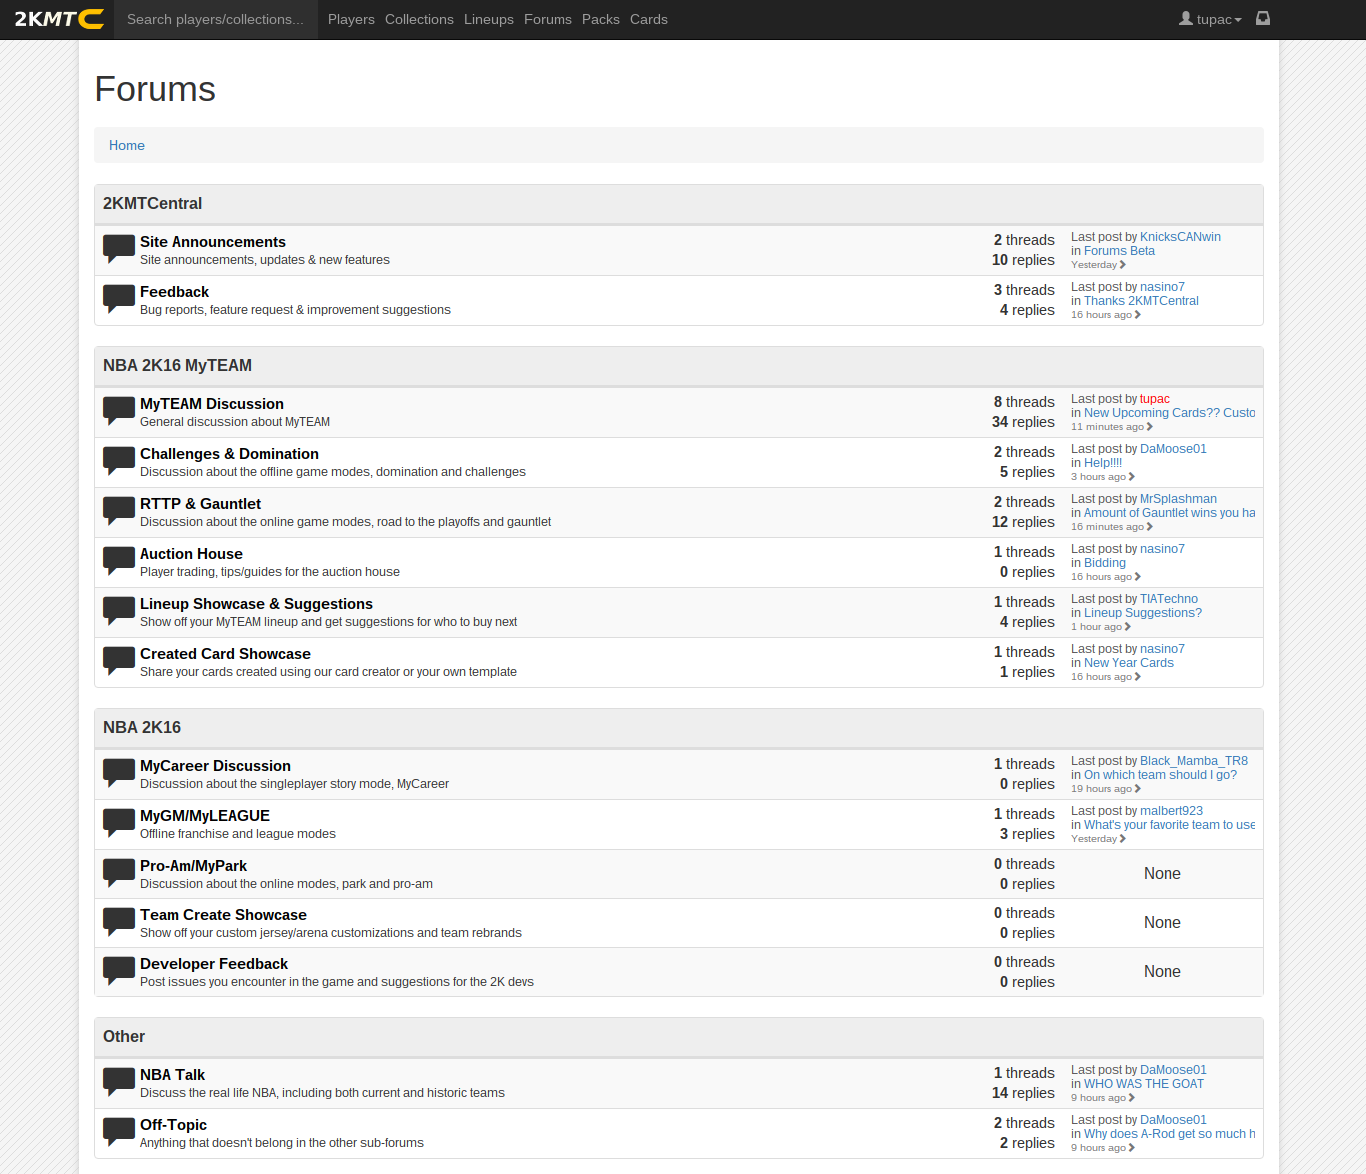The width and height of the screenshot is (1366, 1174).
Task: Open the Forums Beta thread
Action: pyautogui.click(x=1119, y=251)
